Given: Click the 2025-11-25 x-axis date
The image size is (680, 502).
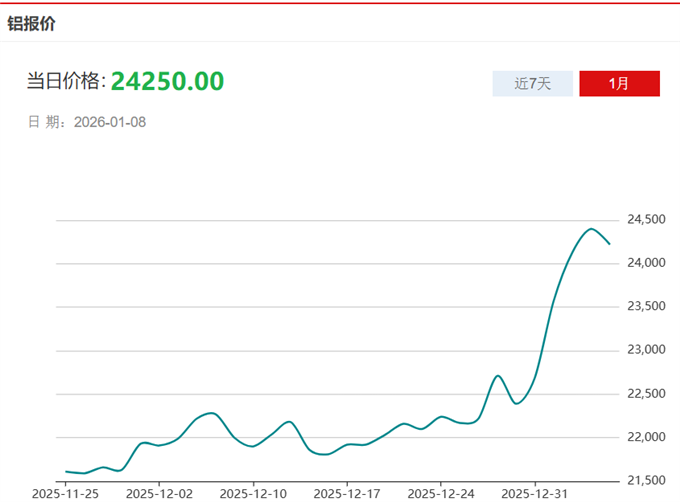Looking at the screenshot, I should point(65,493).
